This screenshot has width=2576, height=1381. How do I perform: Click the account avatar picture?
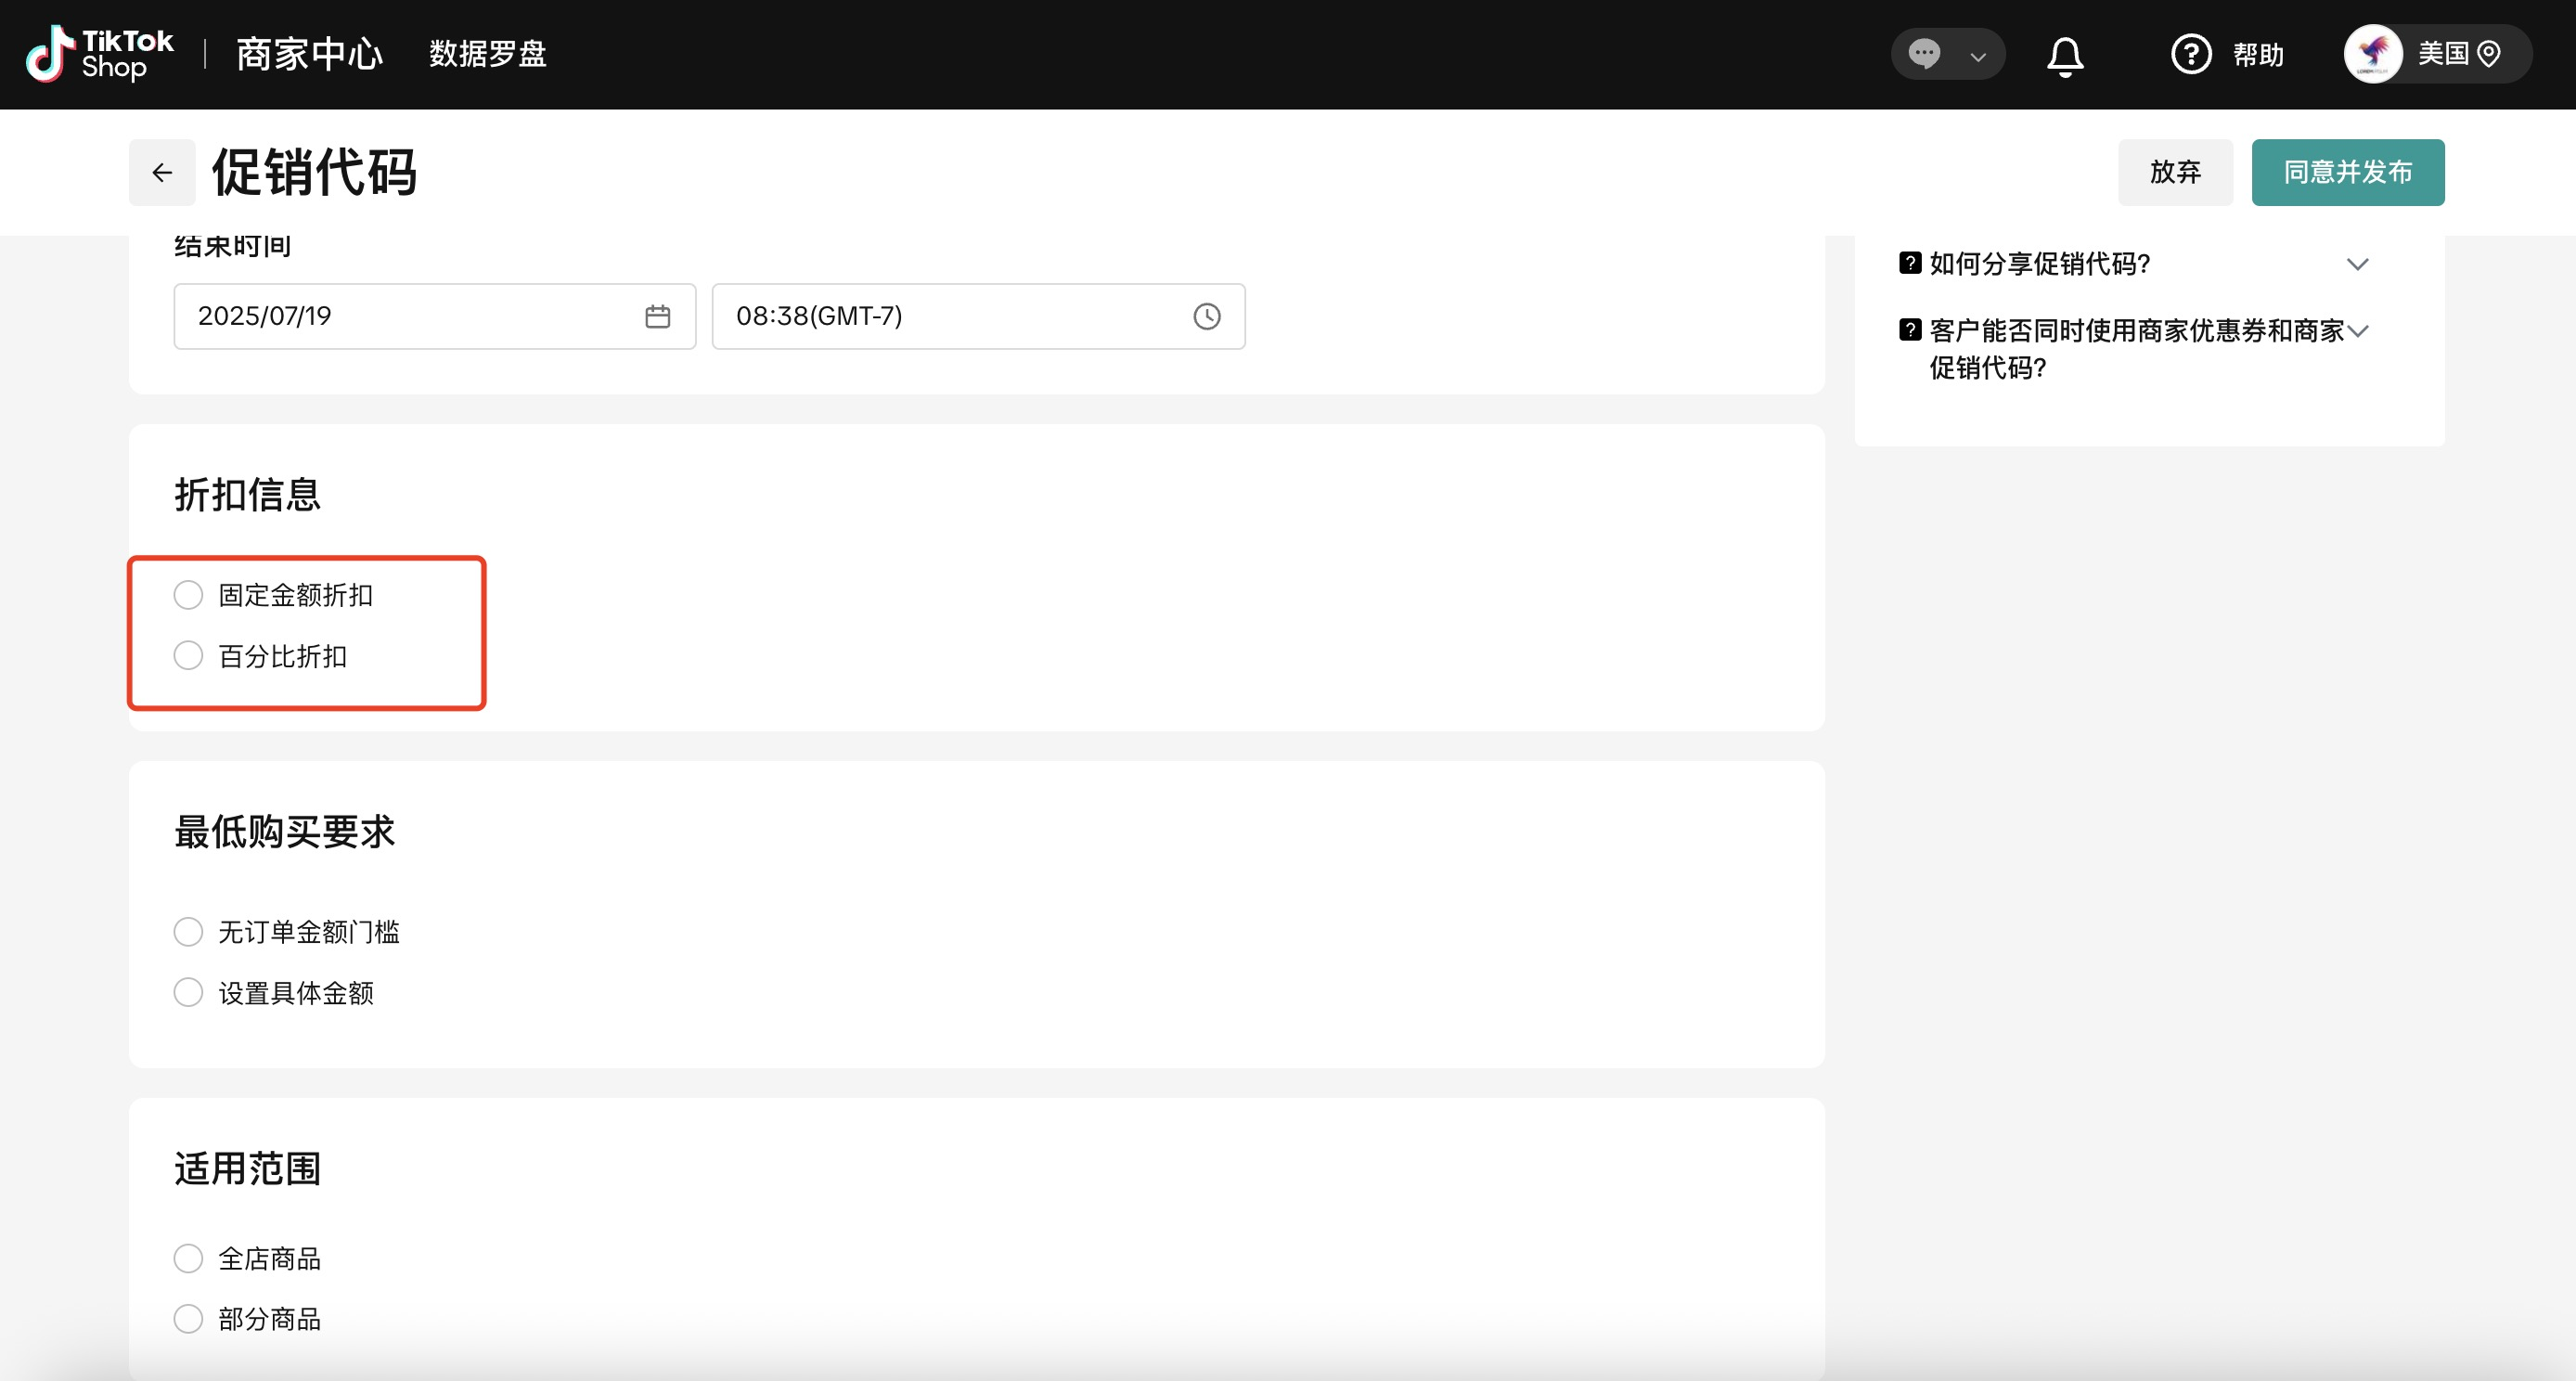pos(2373,54)
